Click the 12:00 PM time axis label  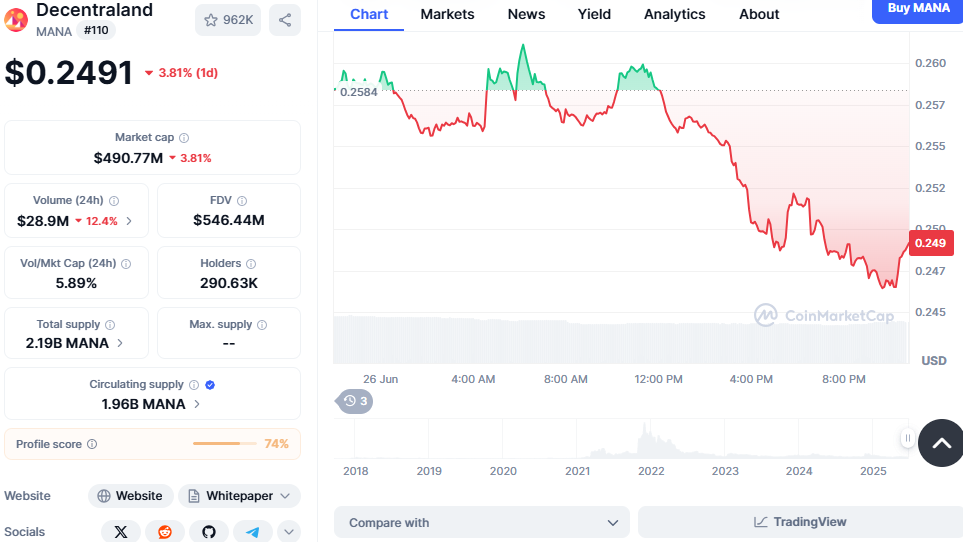[x=658, y=379]
